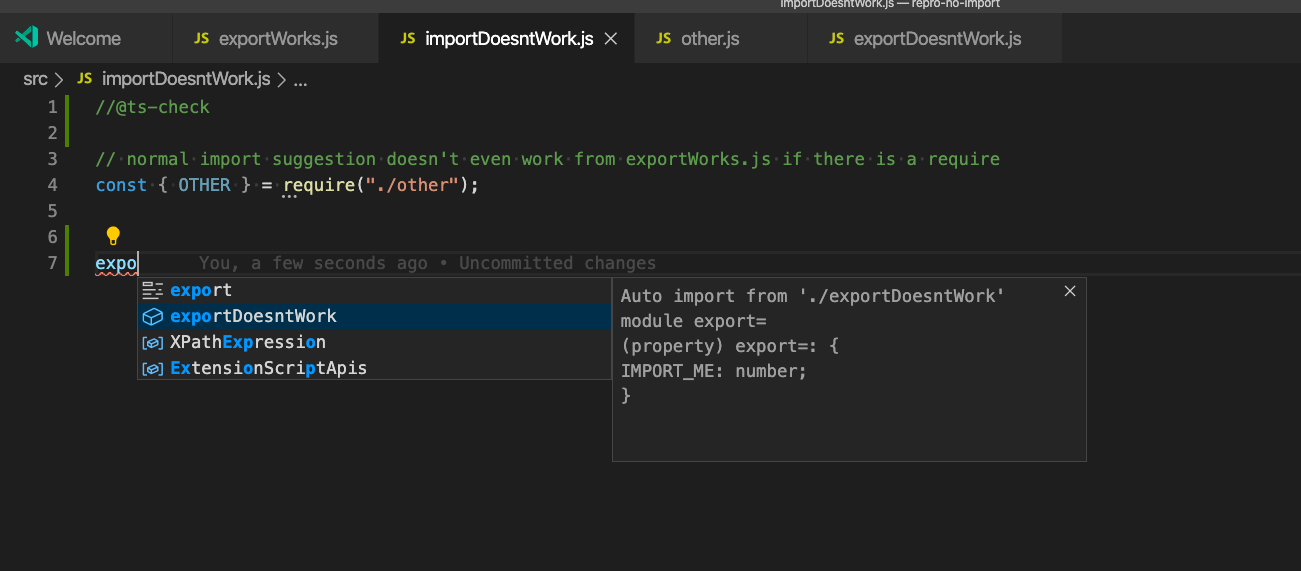Click JS file icon on importDoesntWork.js tab
This screenshot has height=571, width=1301.
point(407,39)
